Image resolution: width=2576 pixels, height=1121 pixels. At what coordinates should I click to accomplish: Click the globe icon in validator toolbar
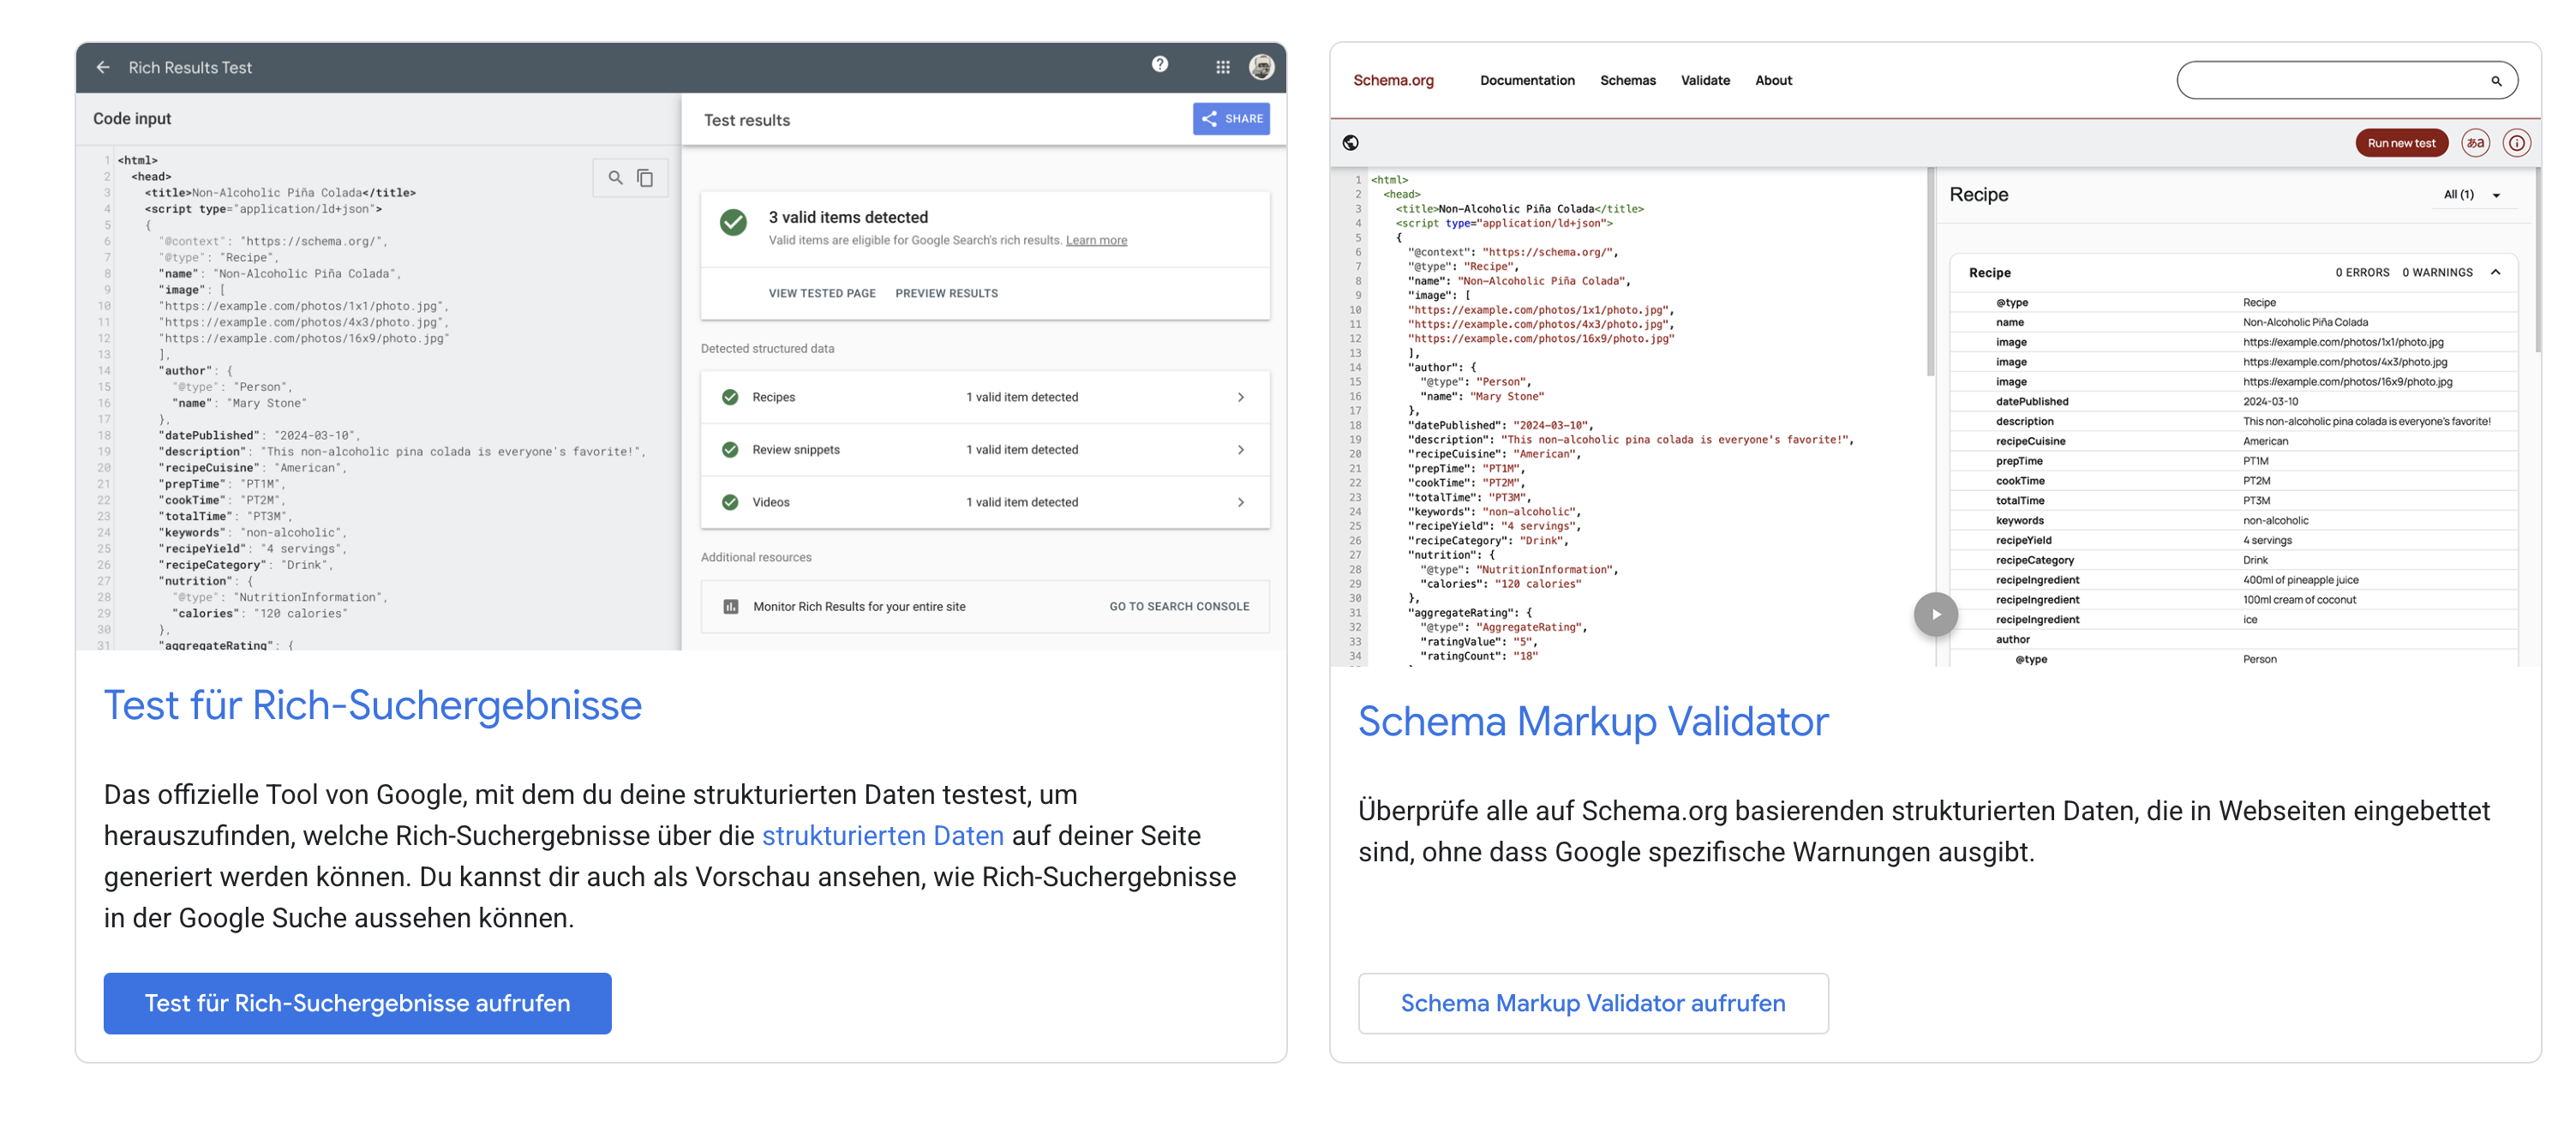click(1350, 143)
